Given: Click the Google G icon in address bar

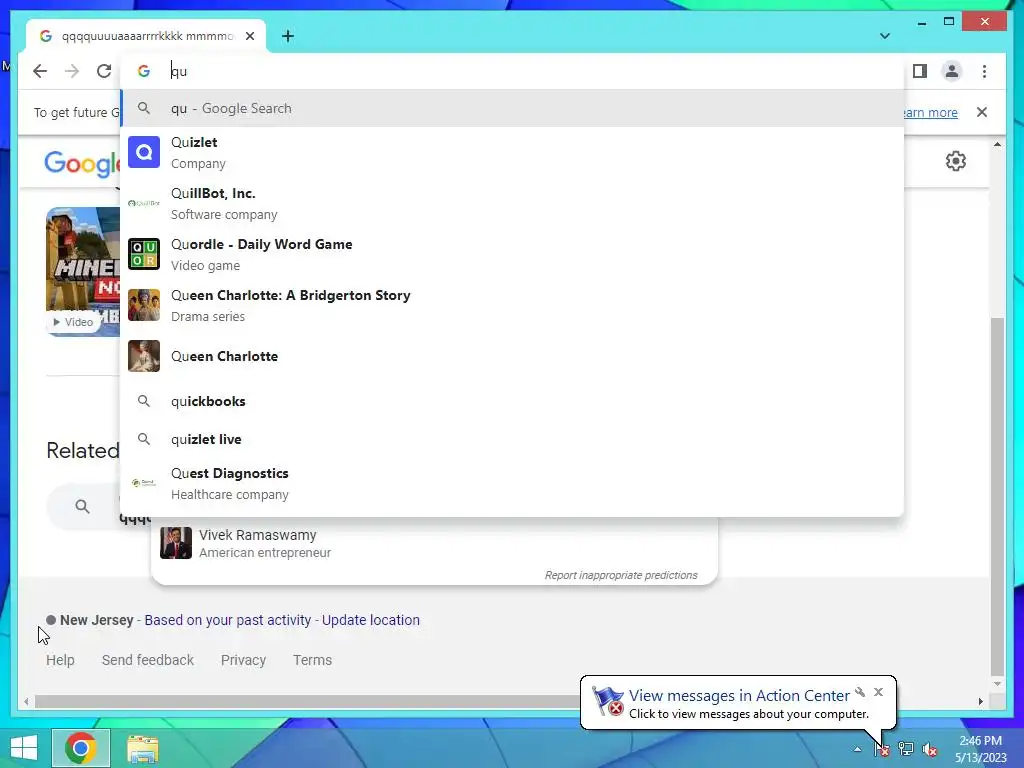Looking at the screenshot, I should point(144,71).
